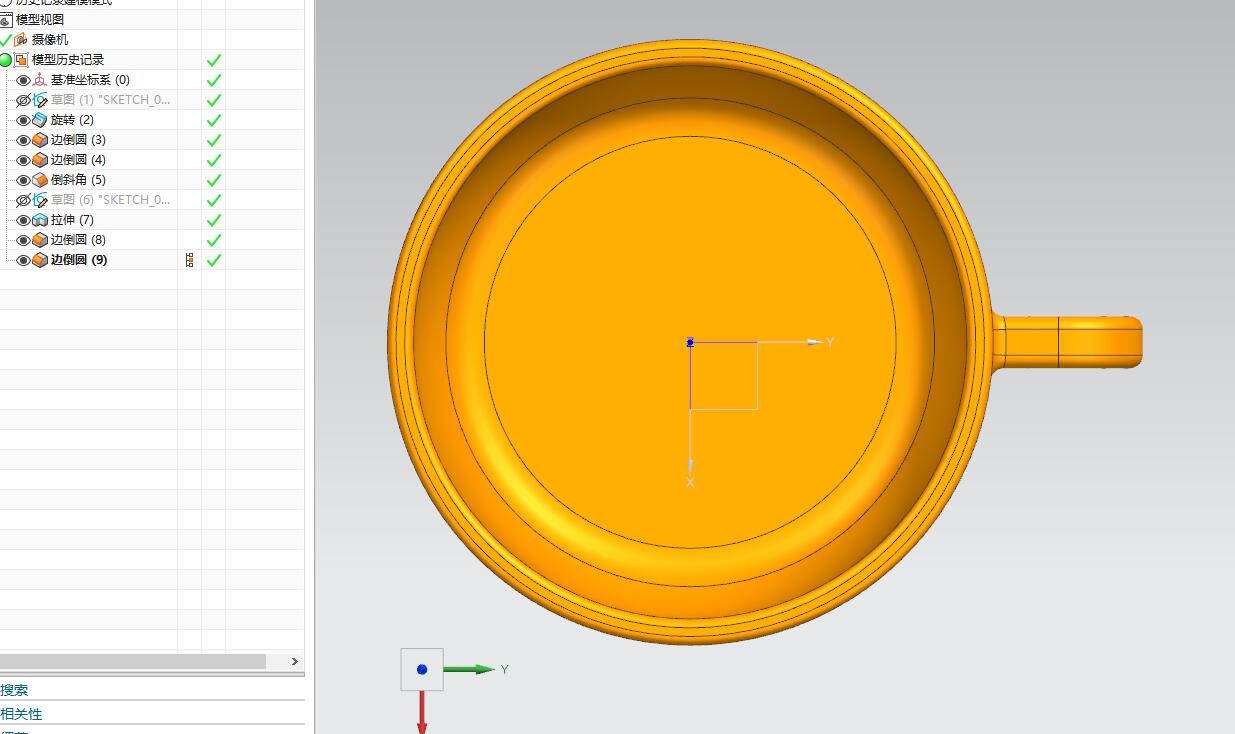The height and width of the screenshot is (734, 1235).
Task: Select the 摄像机 tree node
Action: click(x=50, y=40)
